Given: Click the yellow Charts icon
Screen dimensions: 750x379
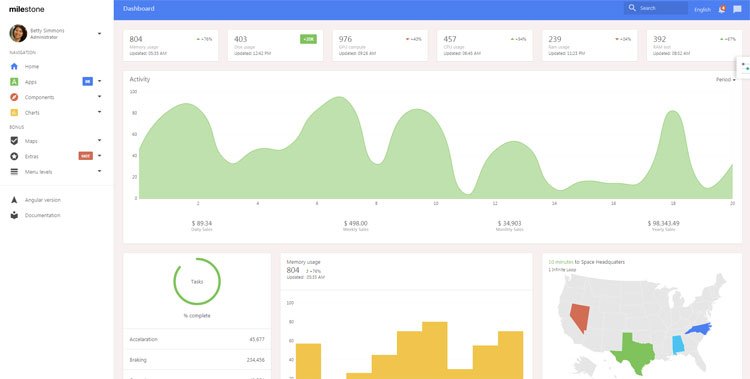Looking at the screenshot, I should (x=14, y=112).
